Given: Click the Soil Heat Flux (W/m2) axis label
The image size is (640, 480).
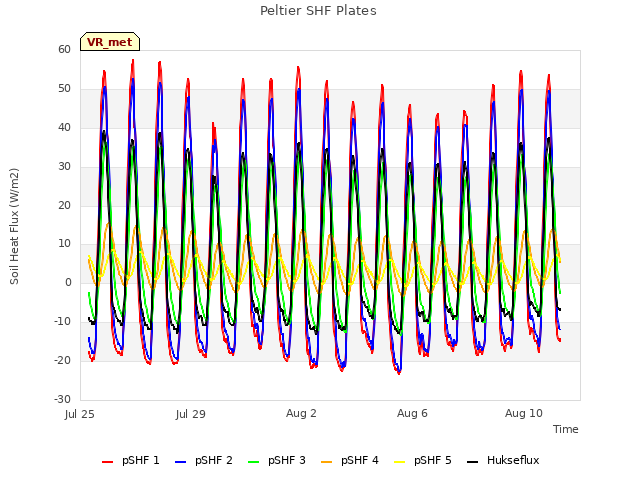Looking at the screenshot, I should click(x=14, y=226).
